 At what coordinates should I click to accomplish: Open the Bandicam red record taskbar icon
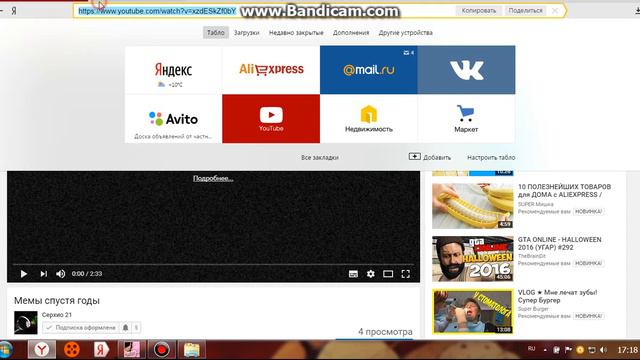(x=162, y=350)
